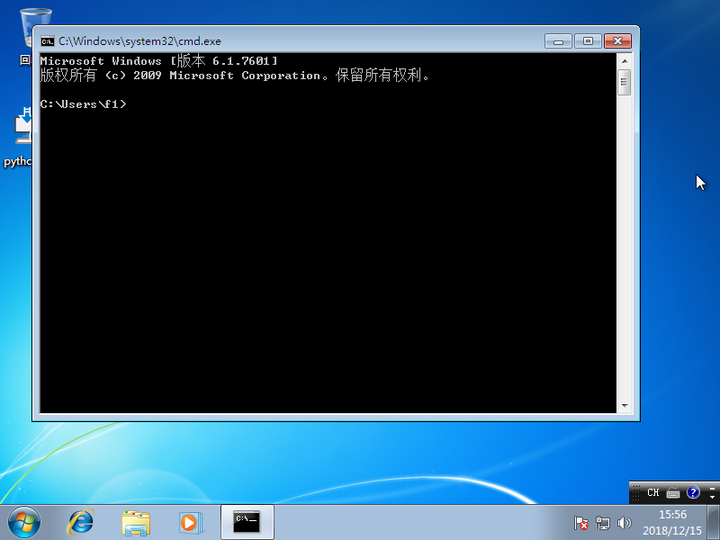This screenshot has height=540, width=720.
Task: Open the Action Center flag tray icon
Action: pyautogui.click(x=581, y=523)
